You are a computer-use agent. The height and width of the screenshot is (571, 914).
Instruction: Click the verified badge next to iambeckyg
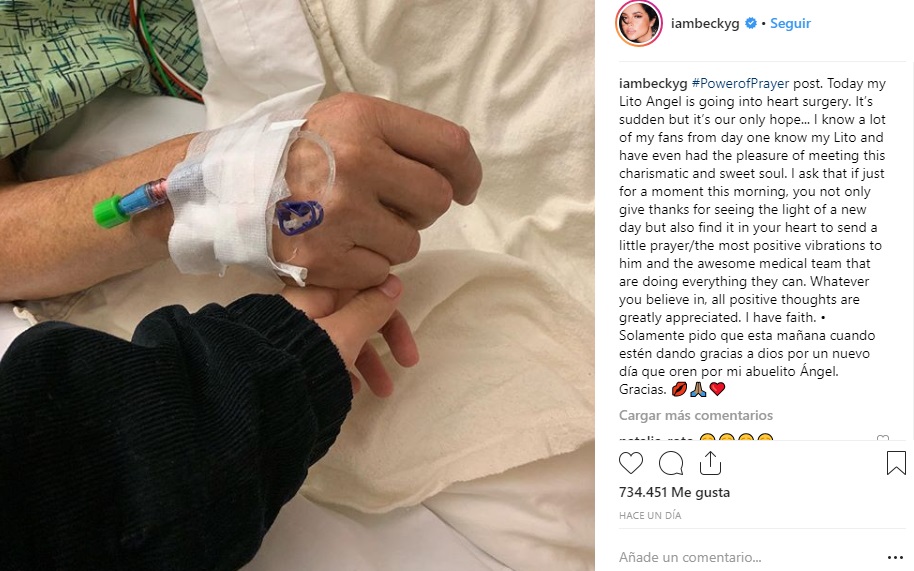751,23
